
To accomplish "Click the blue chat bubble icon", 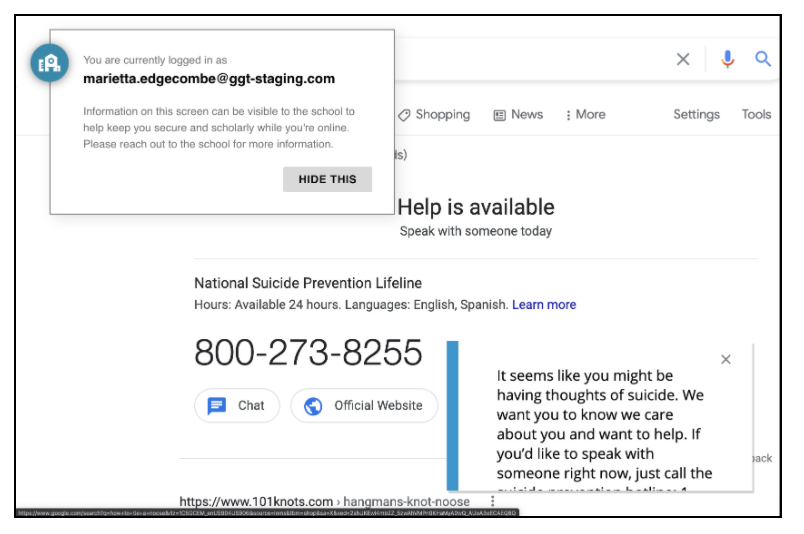I will 216,406.
